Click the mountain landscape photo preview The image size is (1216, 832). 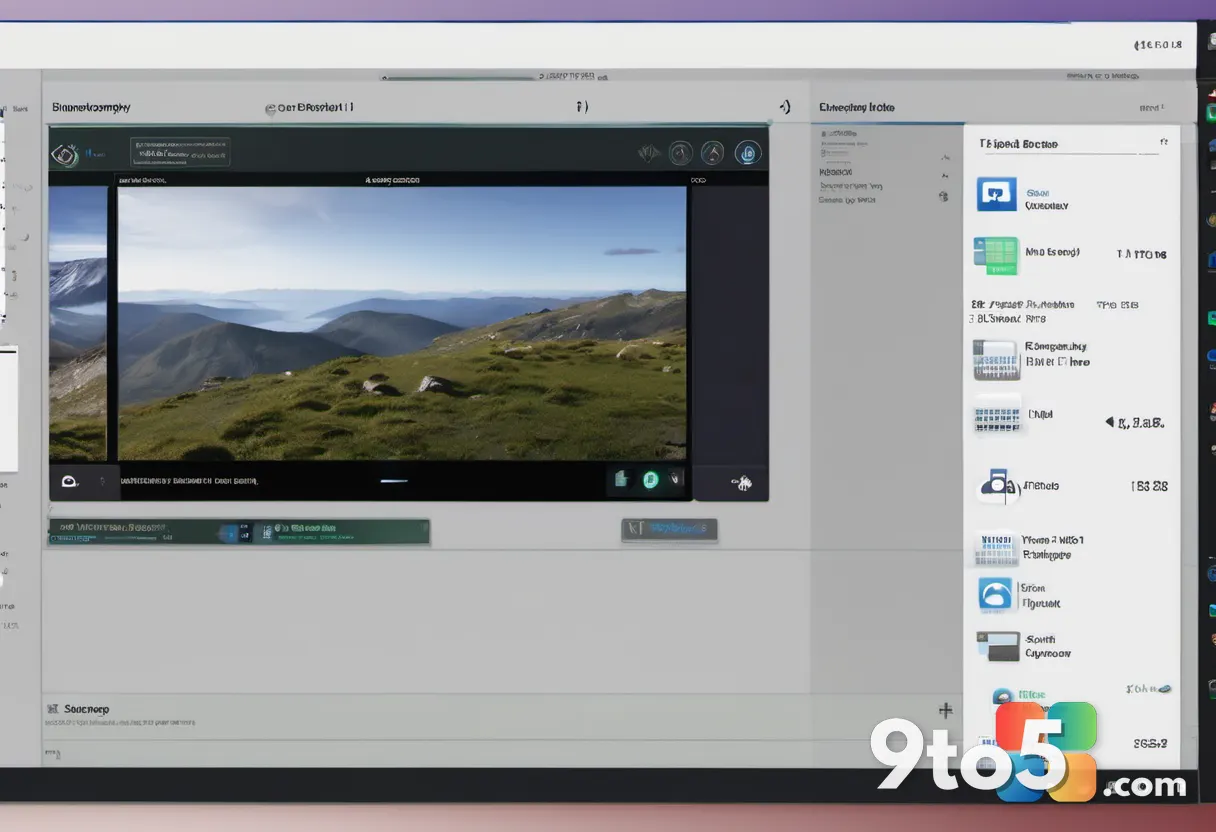(x=402, y=323)
